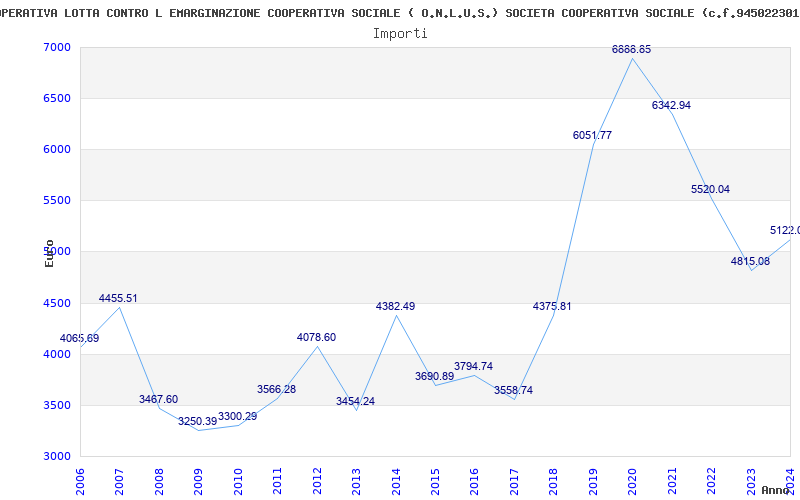Select the 2023 x-axis year label

pos(751,482)
